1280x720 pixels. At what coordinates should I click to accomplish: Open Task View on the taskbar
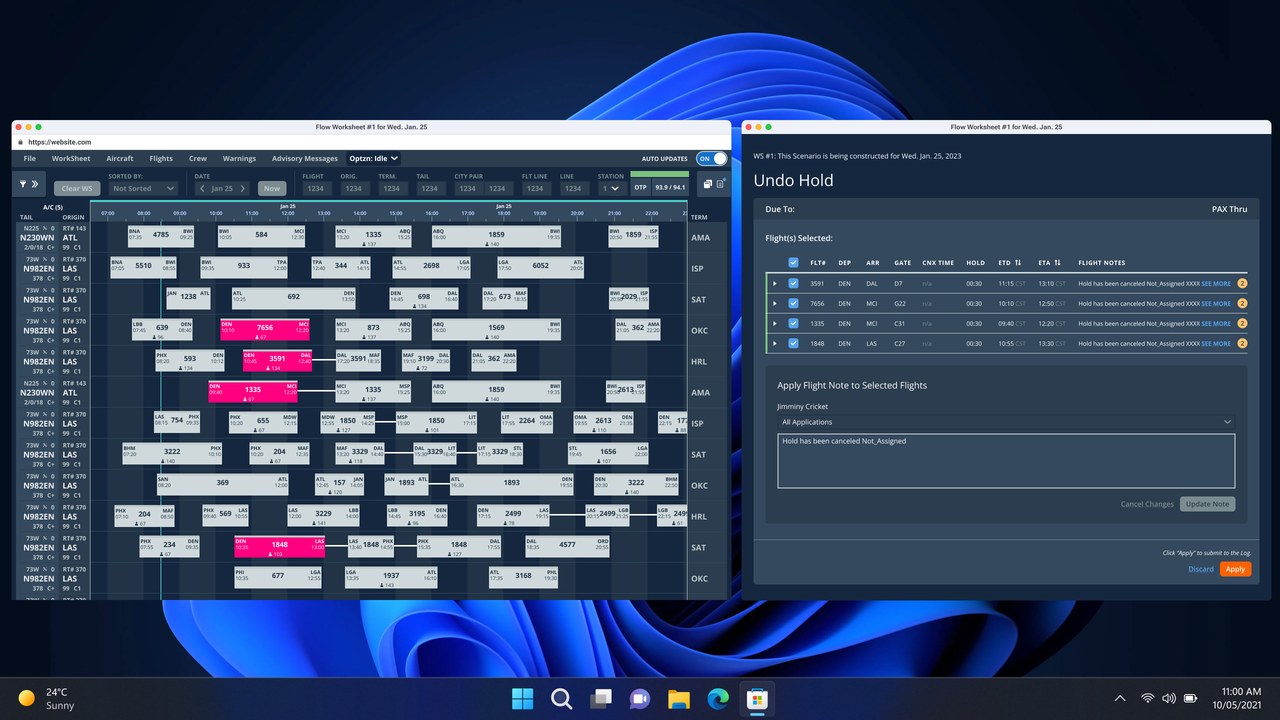point(600,698)
